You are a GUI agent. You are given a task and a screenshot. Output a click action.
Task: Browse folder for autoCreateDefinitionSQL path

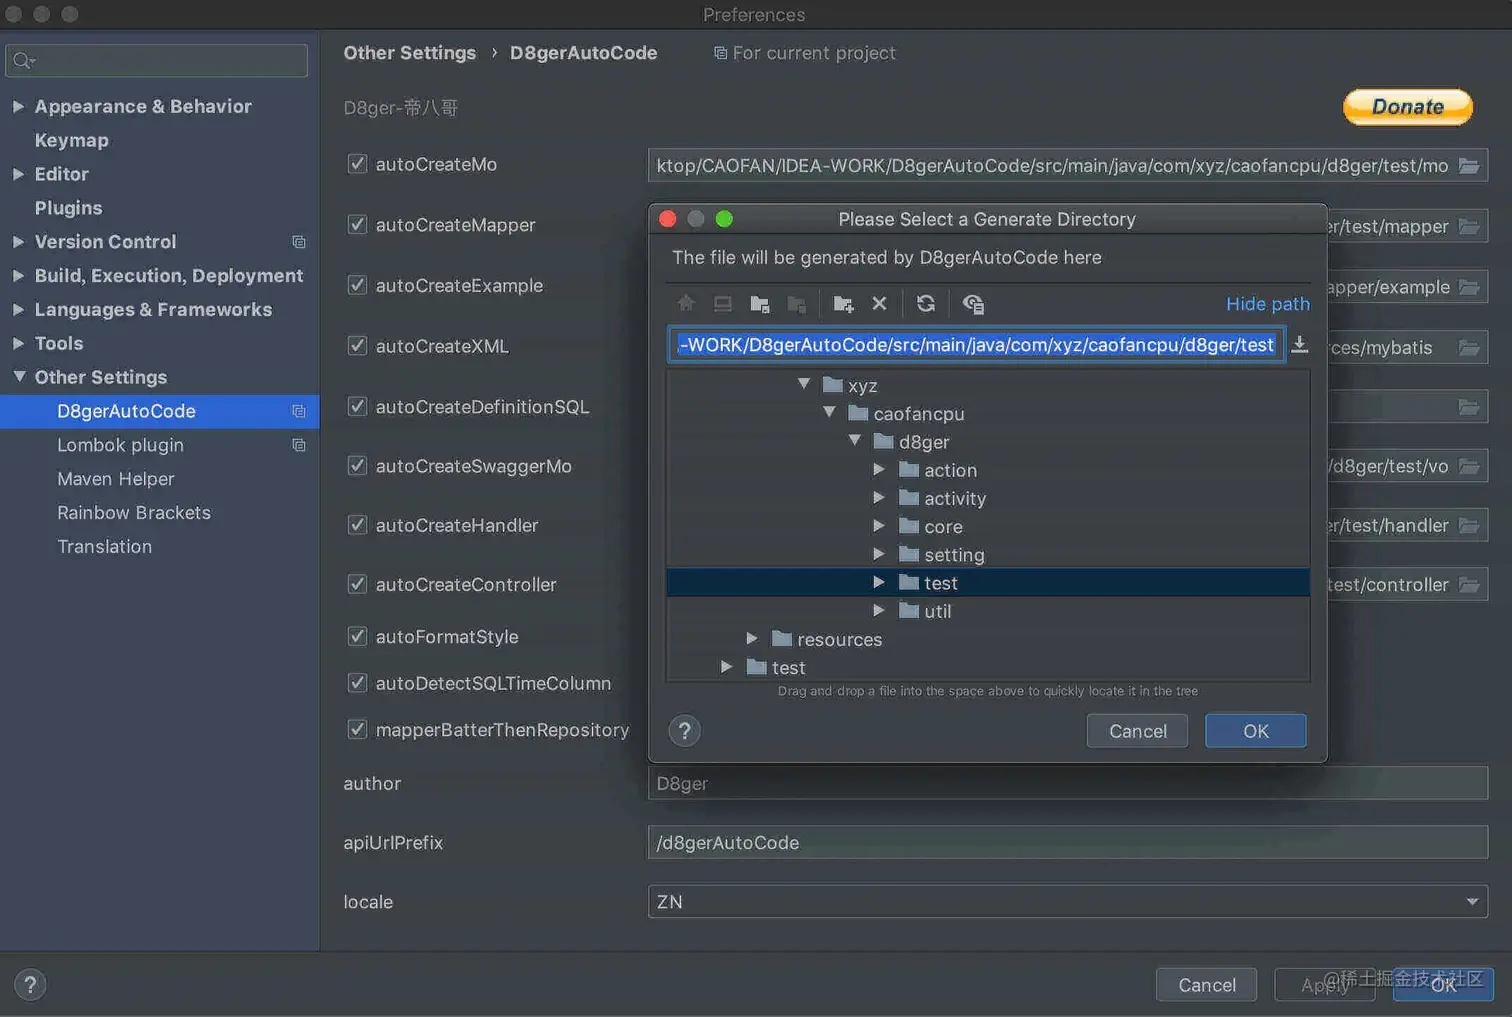[1468, 407]
